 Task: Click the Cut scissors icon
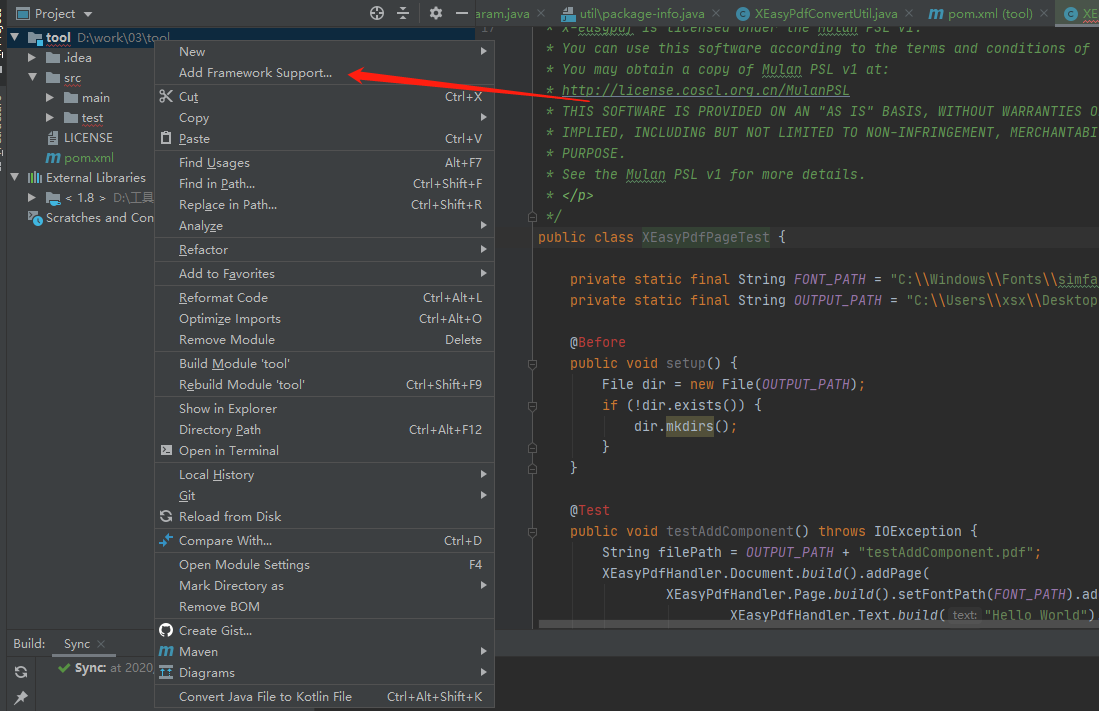coord(166,97)
